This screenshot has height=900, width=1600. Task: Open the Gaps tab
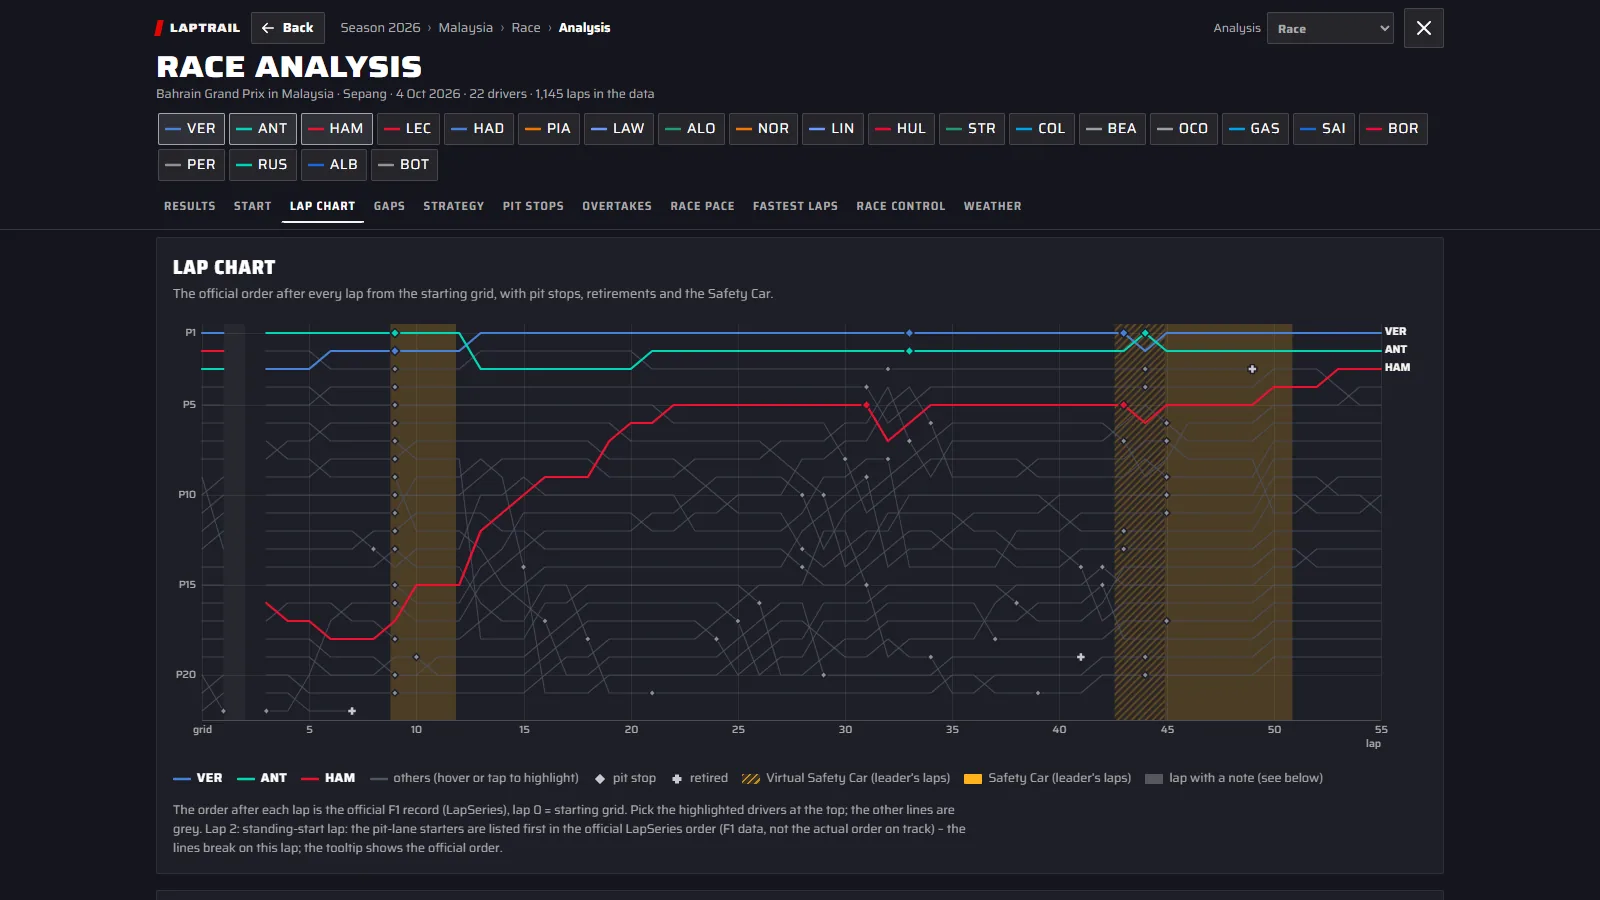click(390, 206)
